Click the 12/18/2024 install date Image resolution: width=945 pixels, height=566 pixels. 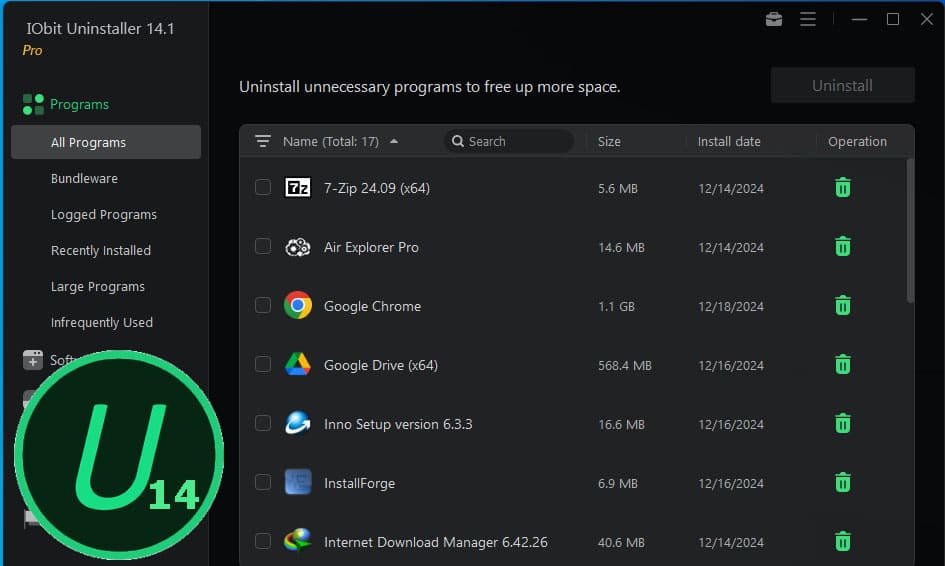[730, 306]
